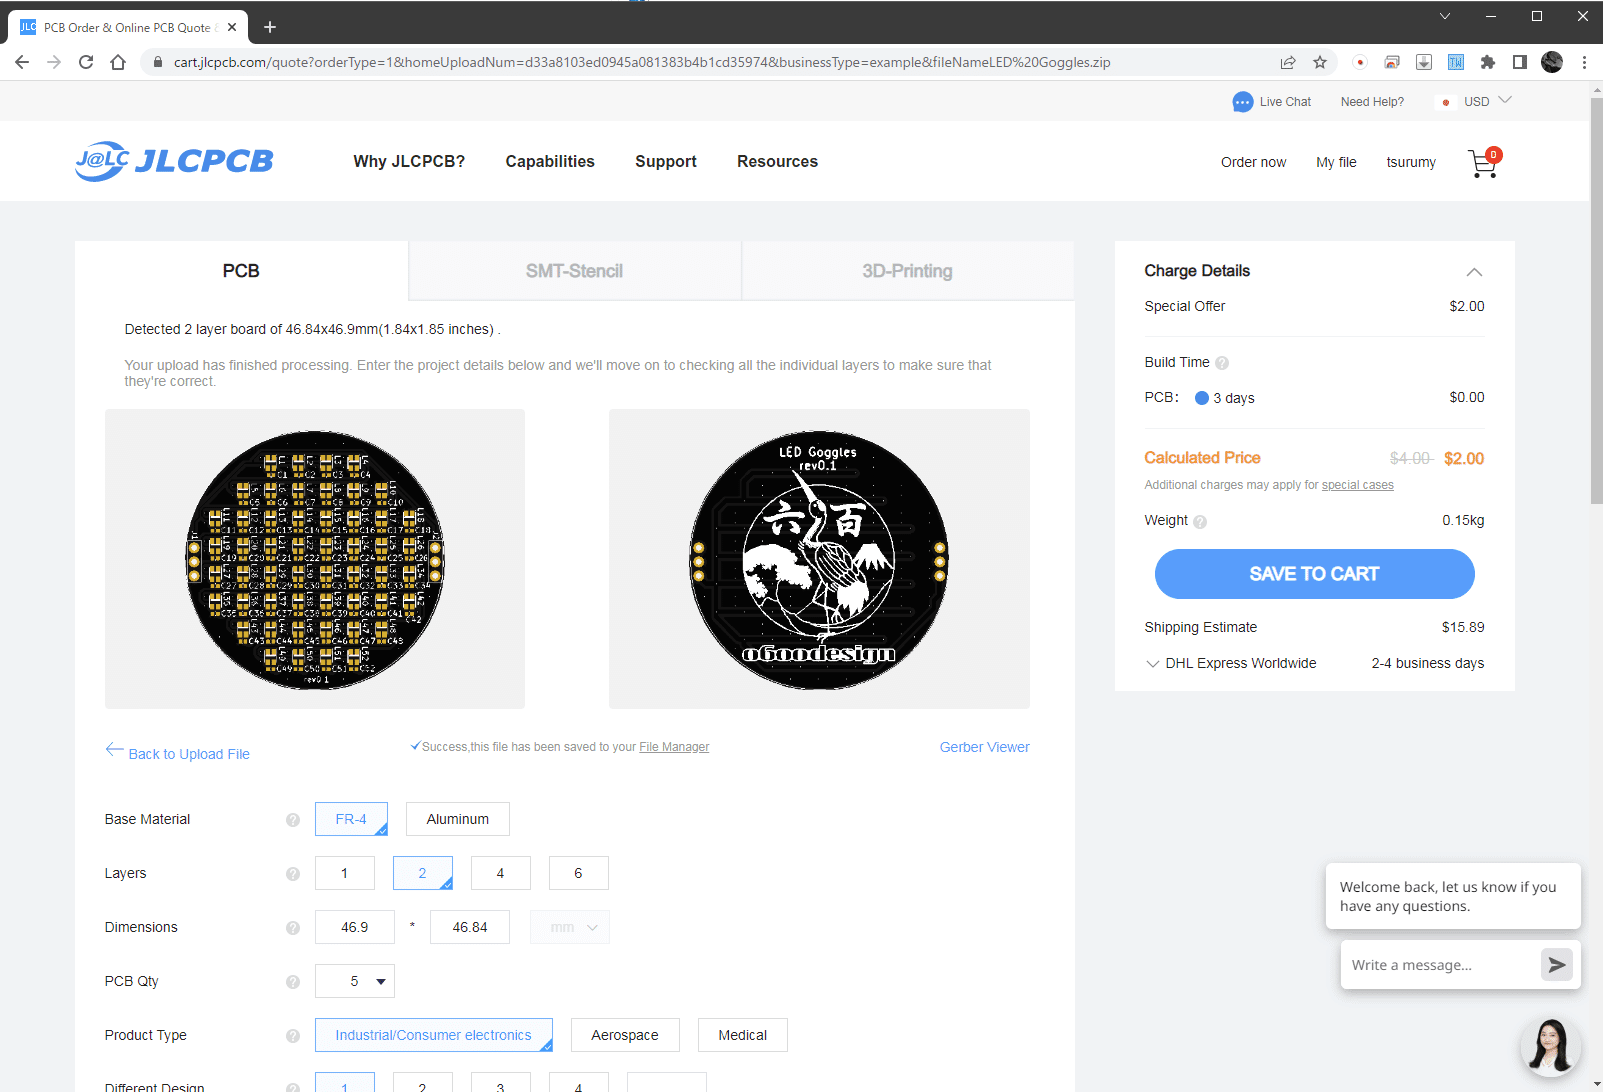This screenshot has height=1092, width=1603.
Task: Expand DHL Express Worldwide shipping options
Action: [1153, 663]
